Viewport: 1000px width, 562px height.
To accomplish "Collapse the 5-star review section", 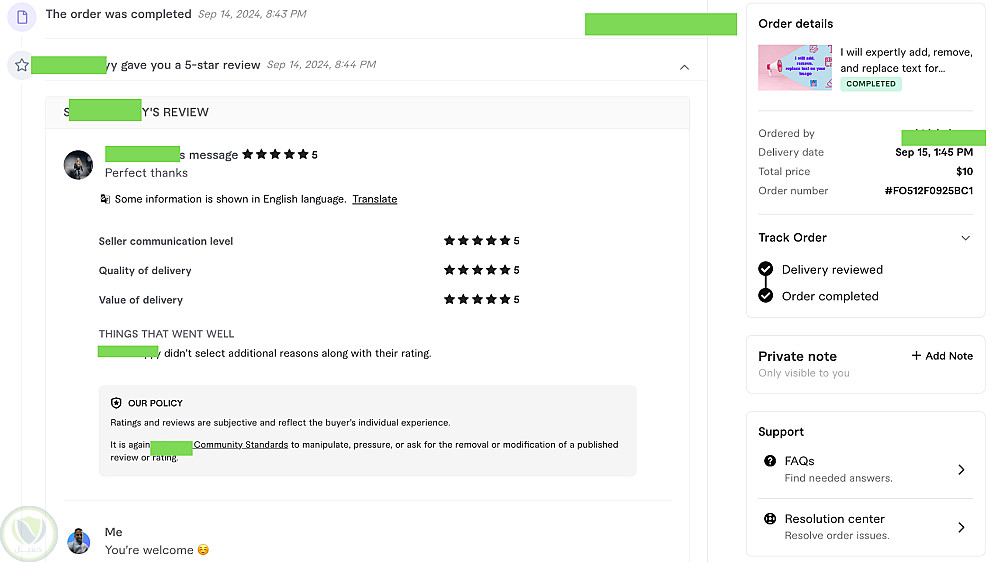I will click(684, 67).
